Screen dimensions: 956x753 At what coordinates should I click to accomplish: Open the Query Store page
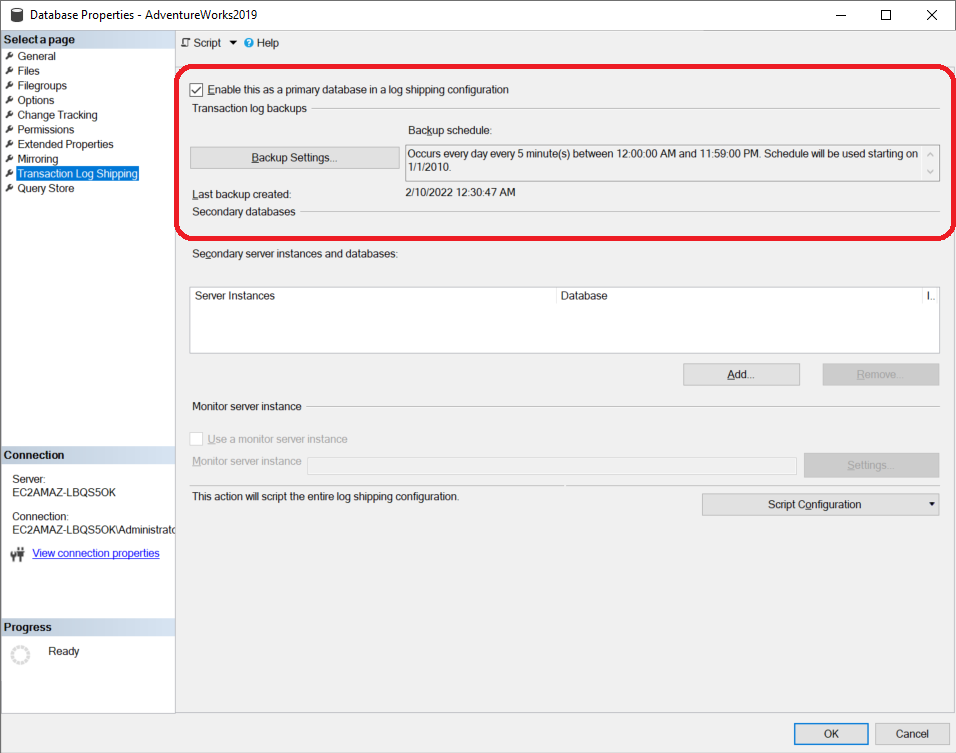(x=46, y=188)
